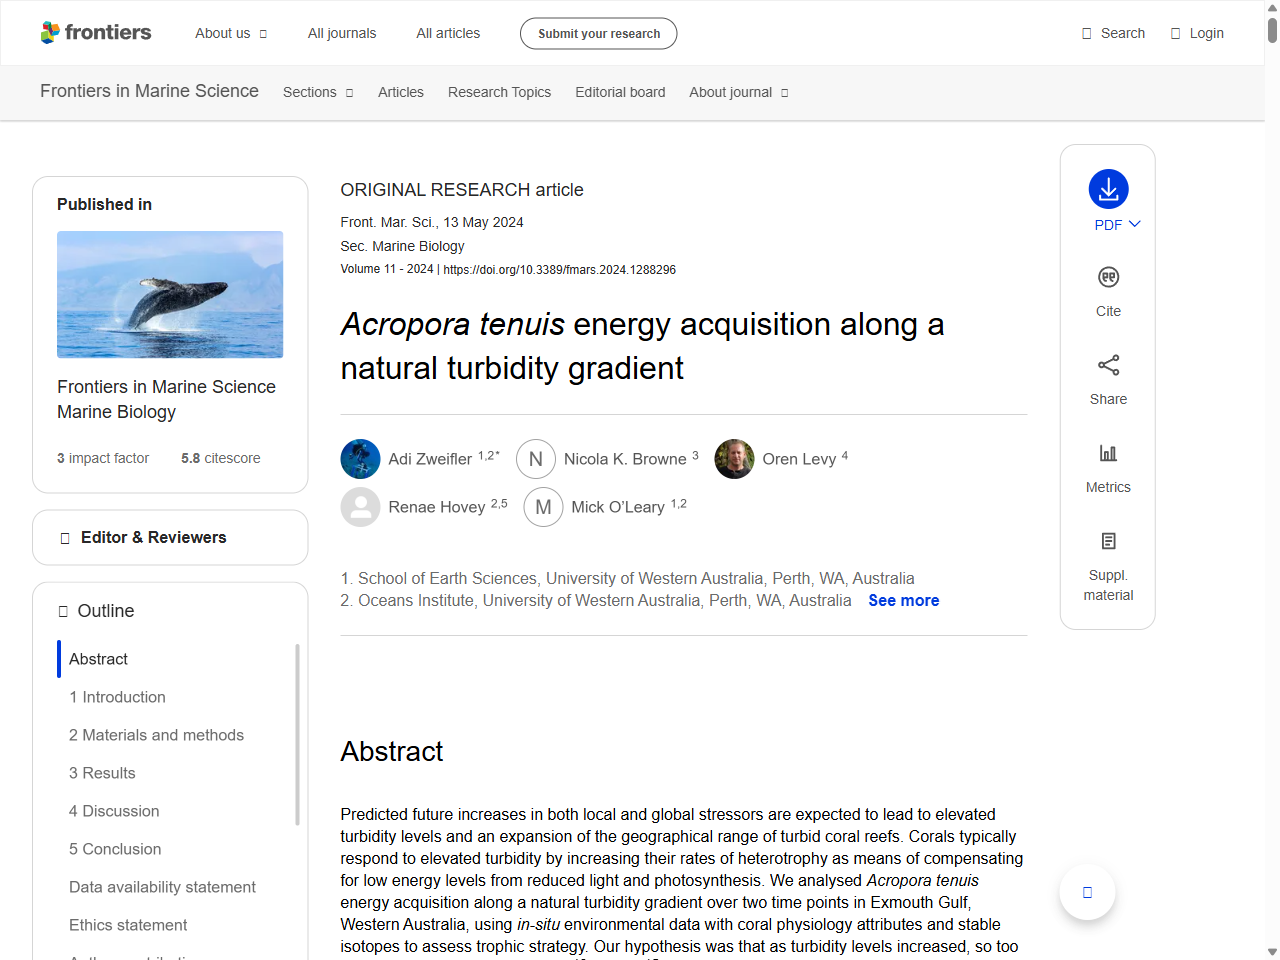Click the whale cover image thumbnail
Image resolution: width=1280 pixels, height=960 pixels.
(170, 294)
